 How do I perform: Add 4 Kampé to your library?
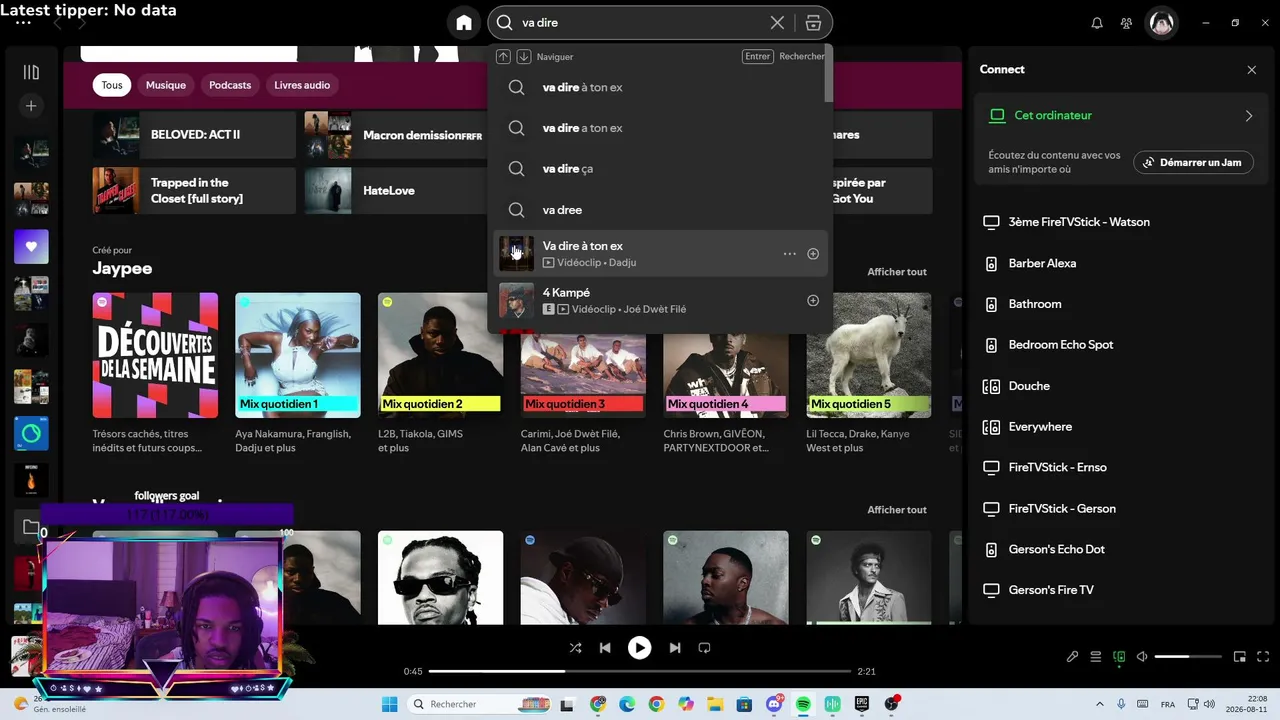coord(813,301)
